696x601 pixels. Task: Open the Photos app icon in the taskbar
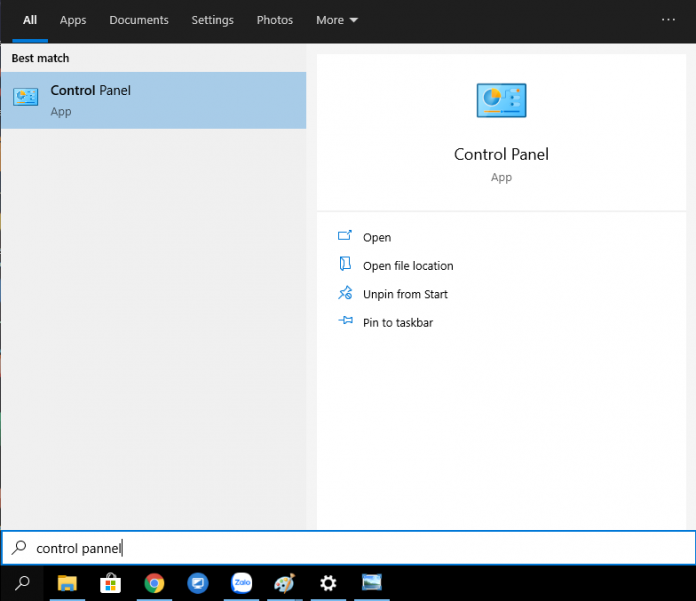[372, 583]
